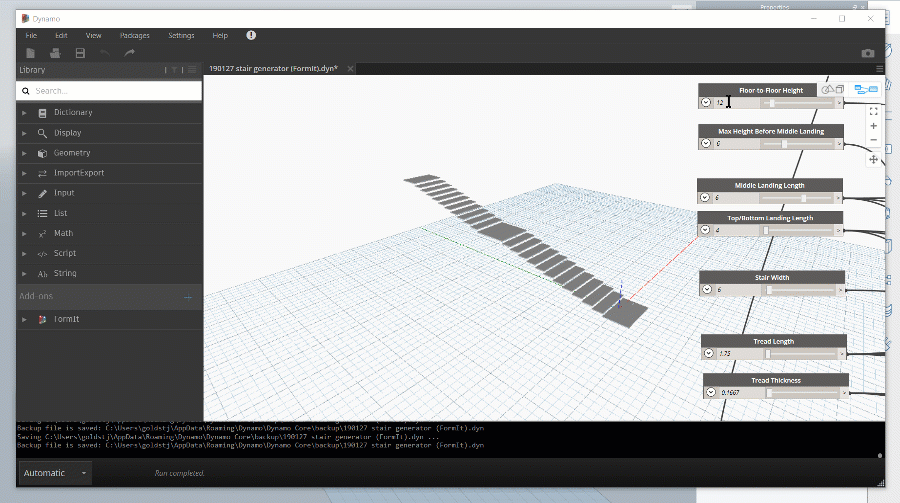Click the Dictionary category book icon
900x503 pixels.
click(x=42, y=113)
